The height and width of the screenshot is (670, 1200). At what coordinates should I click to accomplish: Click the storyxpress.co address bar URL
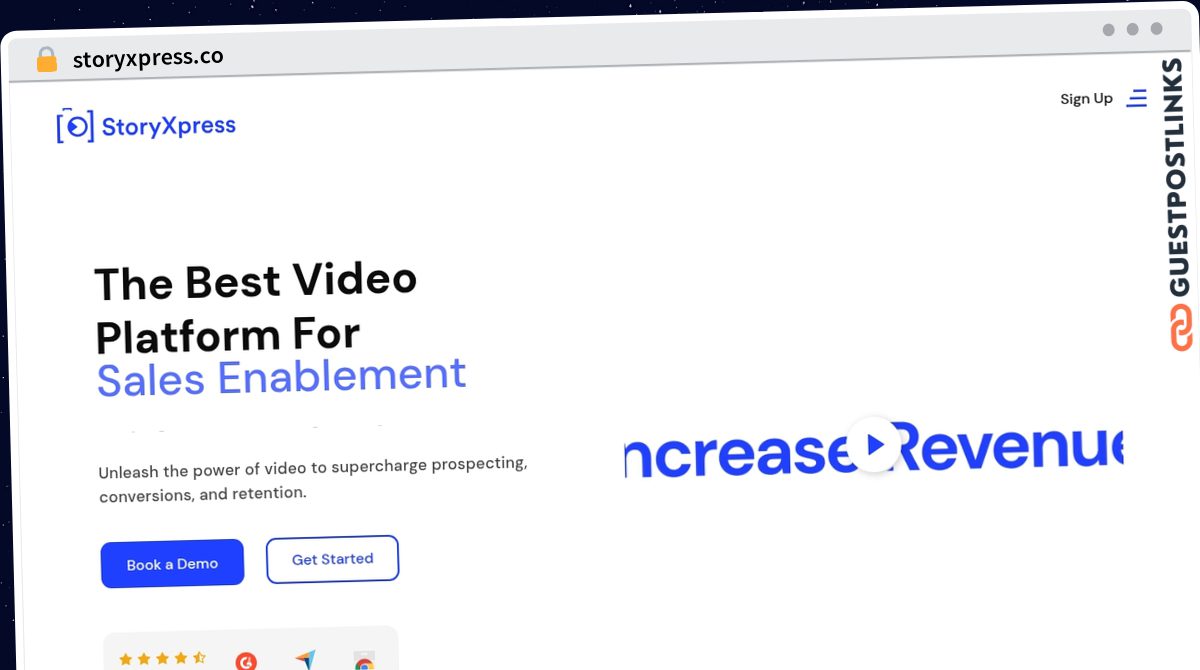click(148, 58)
